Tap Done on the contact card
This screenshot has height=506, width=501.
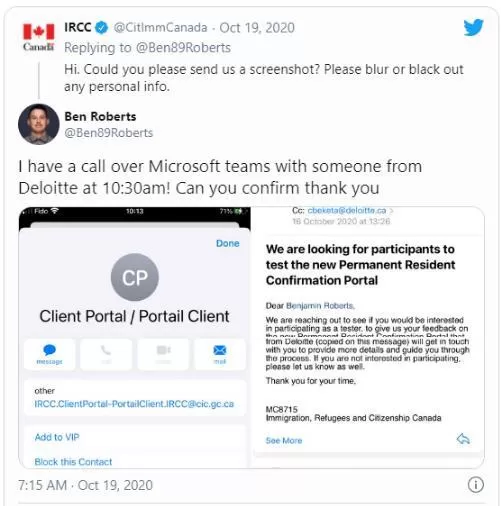click(x=228, y=243)
